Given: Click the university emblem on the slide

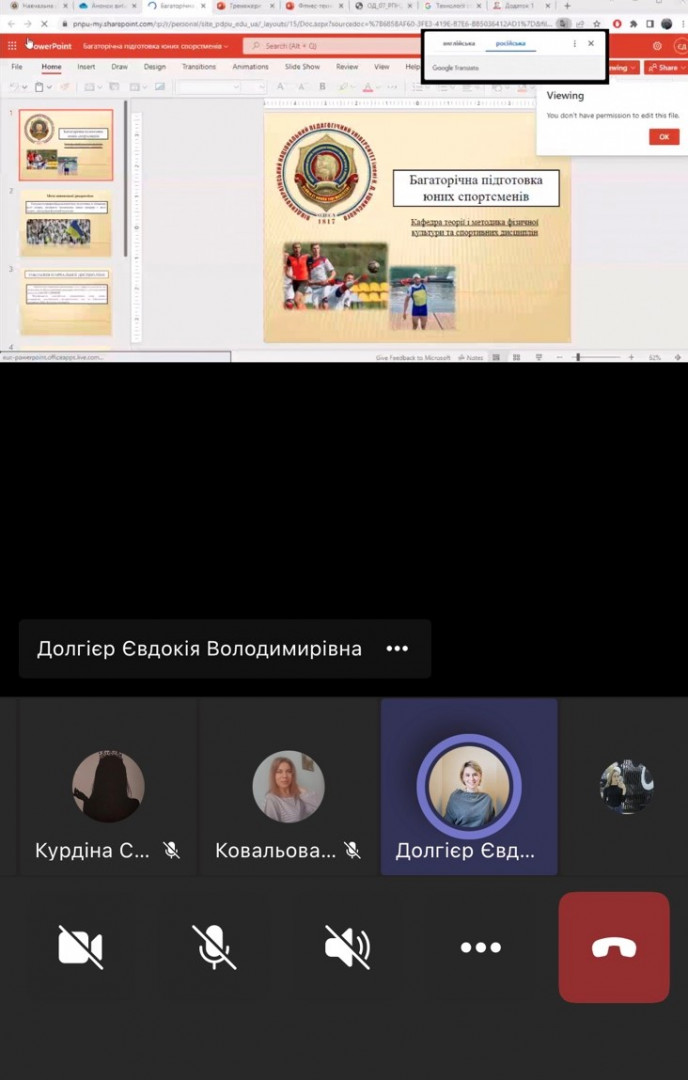Looking at the screenshot, I should coord(326,172).
